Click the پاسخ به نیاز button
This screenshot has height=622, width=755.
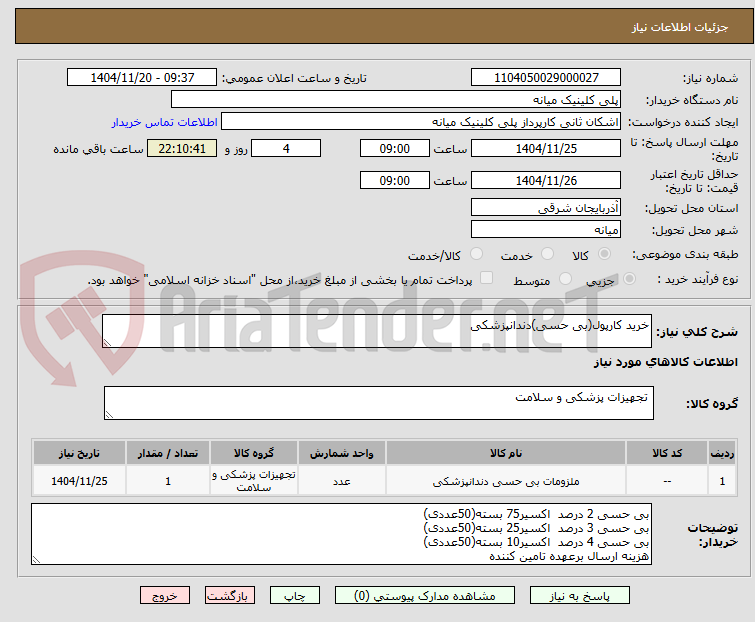click(579, 596)
